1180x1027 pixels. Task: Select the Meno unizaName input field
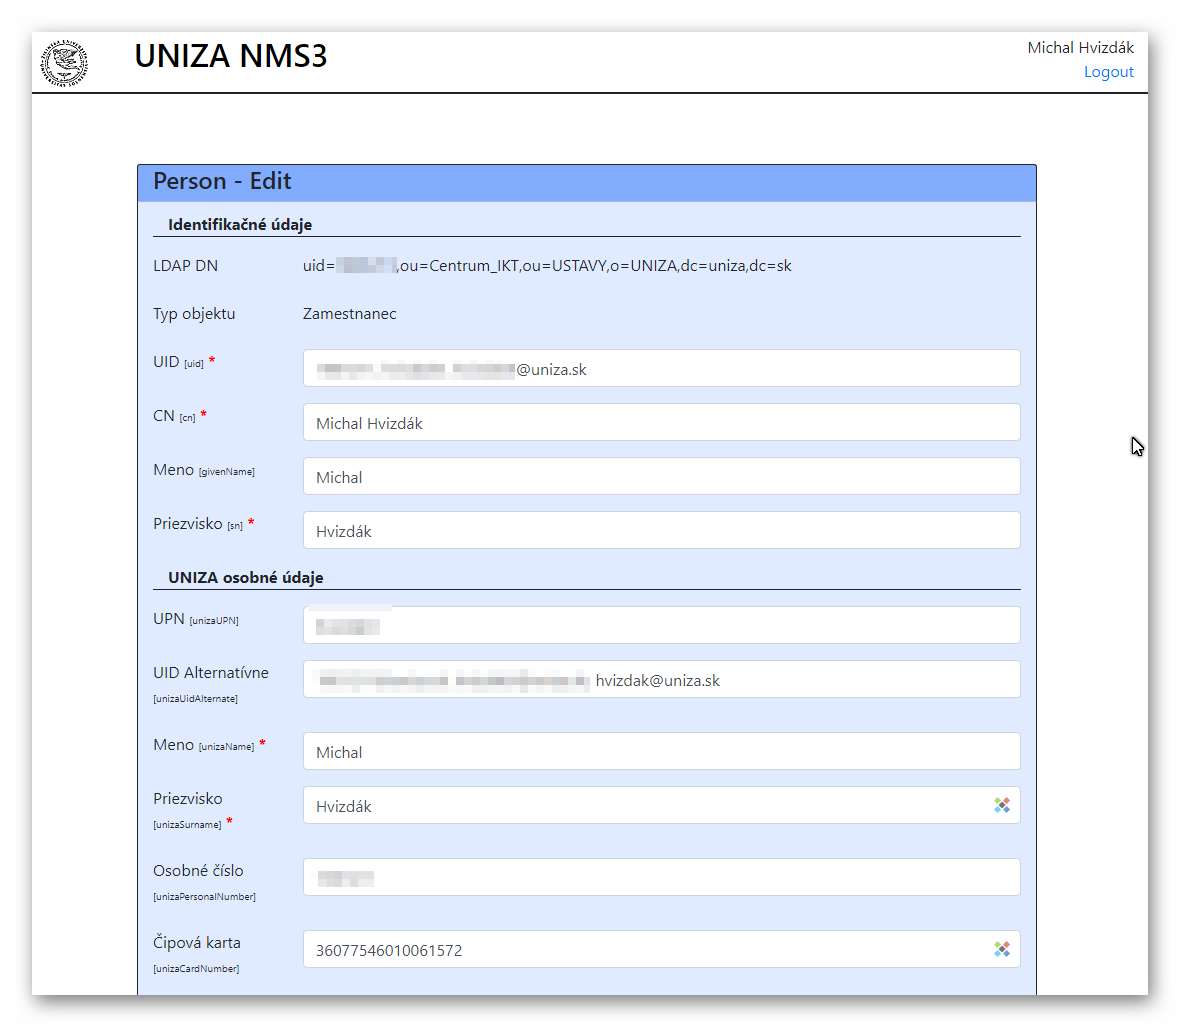tap(660, 751)
